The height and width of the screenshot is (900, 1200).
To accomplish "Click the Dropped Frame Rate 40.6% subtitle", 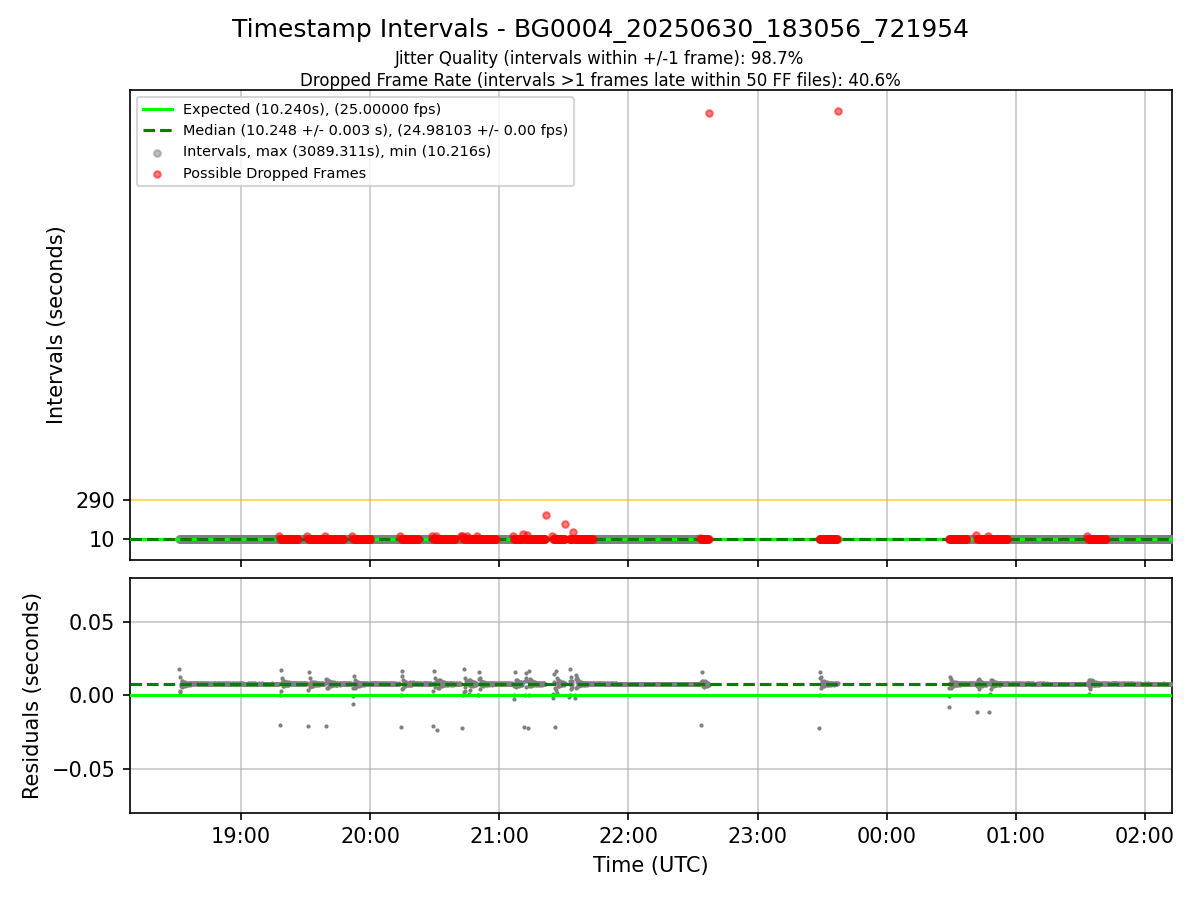I will [x=600, y=80].
